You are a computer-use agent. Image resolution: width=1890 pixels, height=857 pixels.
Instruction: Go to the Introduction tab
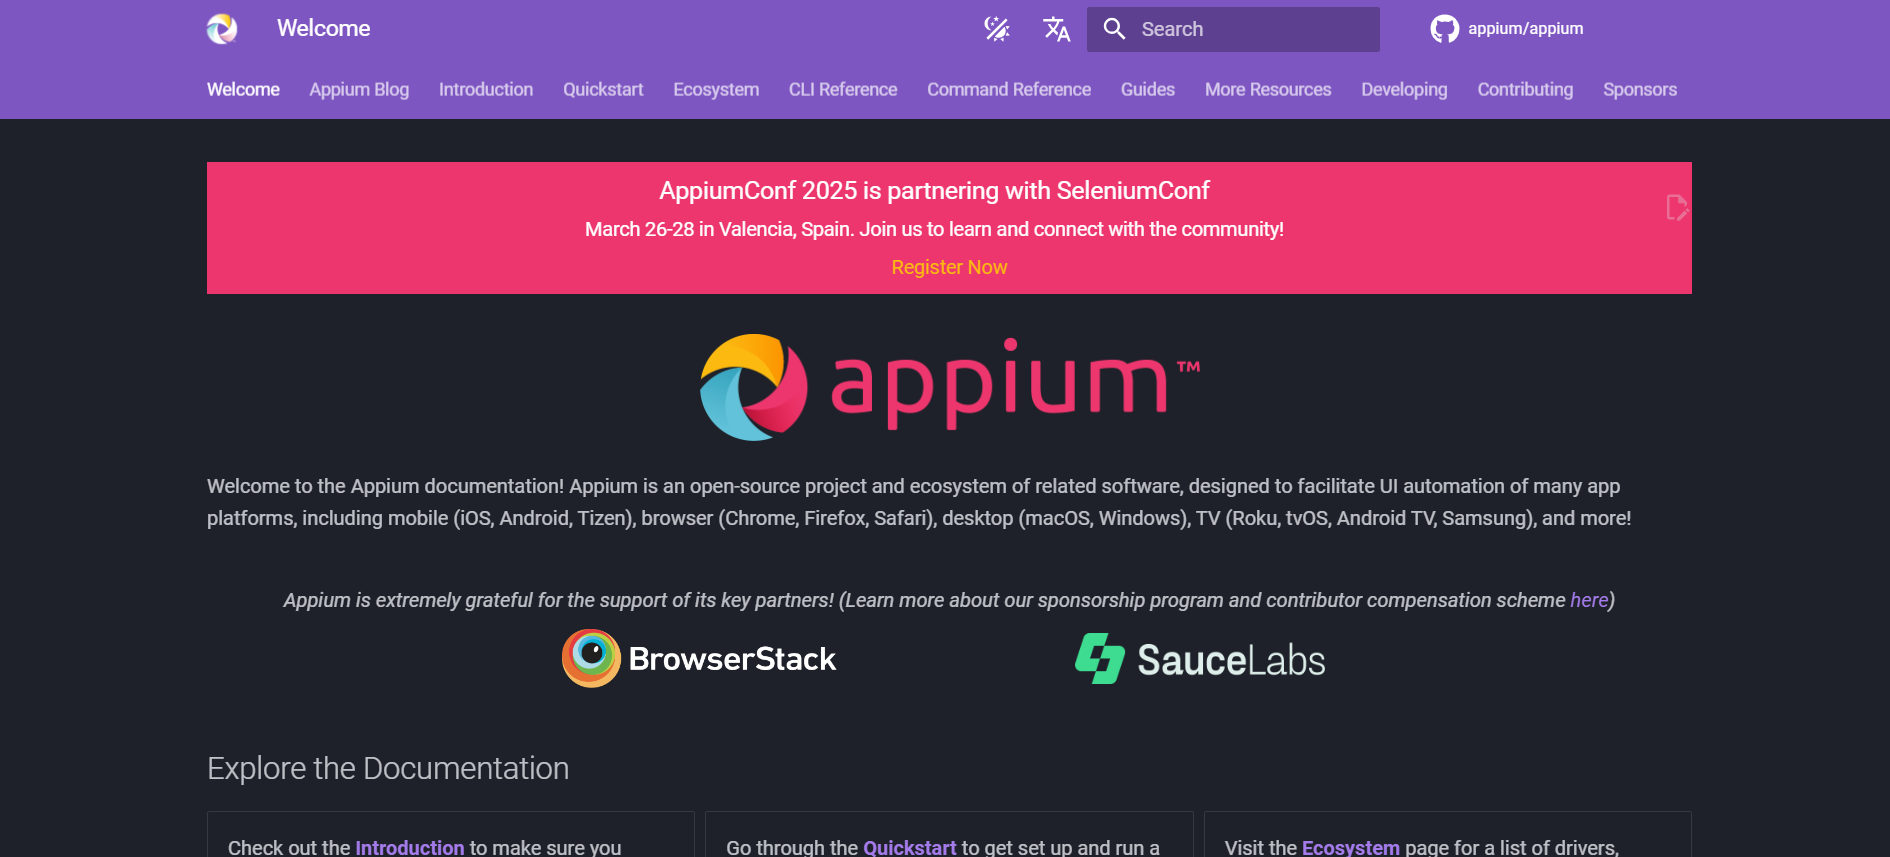click(486, 89)
